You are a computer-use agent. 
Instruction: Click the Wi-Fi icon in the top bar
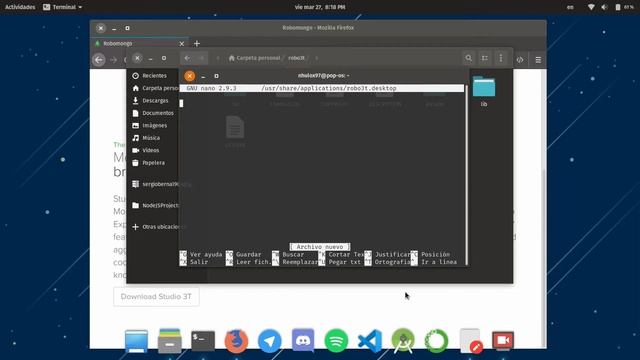coord(591,7)
